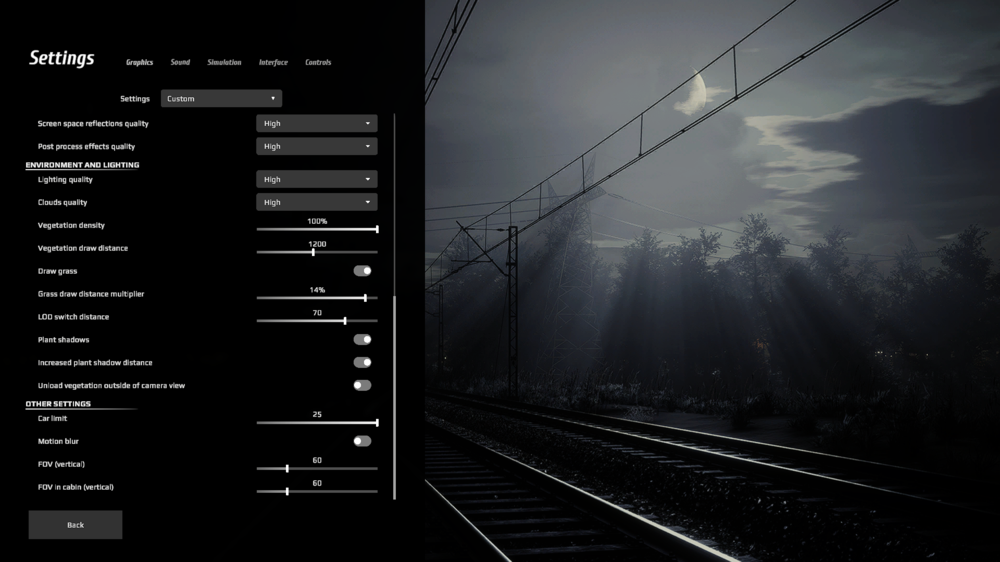Enable Unload vegetation outside of camera view

pyautogui.click(x=362, y=385)
